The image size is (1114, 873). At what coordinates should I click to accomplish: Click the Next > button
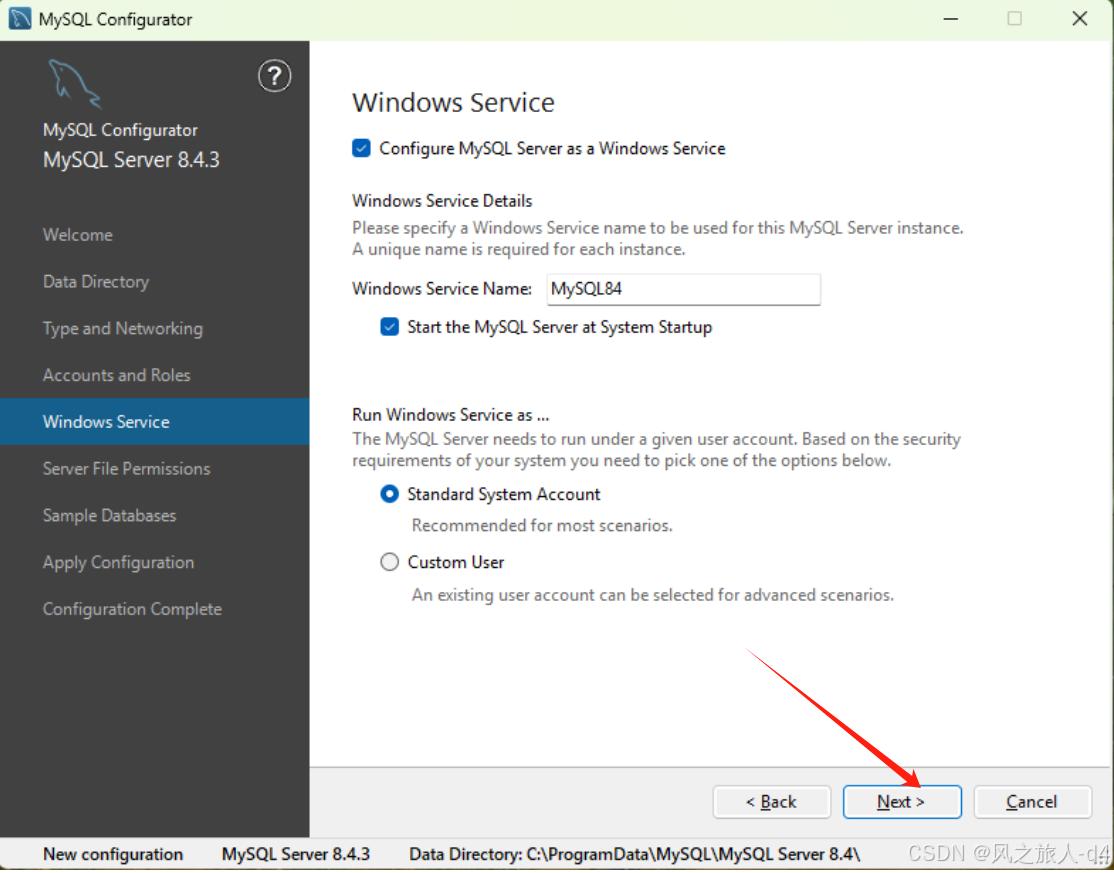tap(902, 802)
